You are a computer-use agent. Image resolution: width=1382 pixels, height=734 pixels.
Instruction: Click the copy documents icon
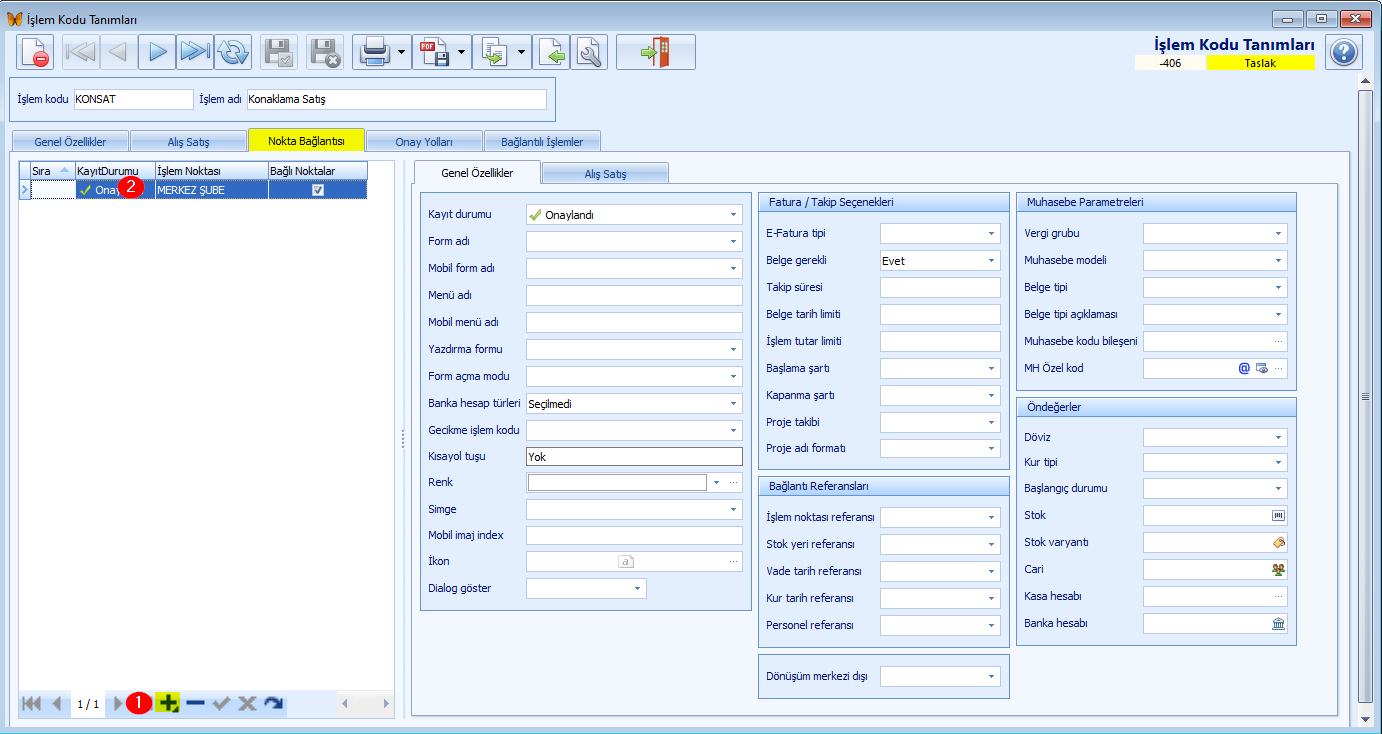[494, 52]
